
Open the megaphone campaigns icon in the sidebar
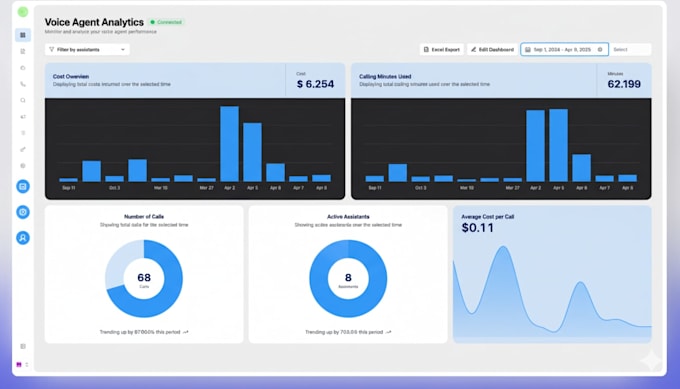point(23,117)
